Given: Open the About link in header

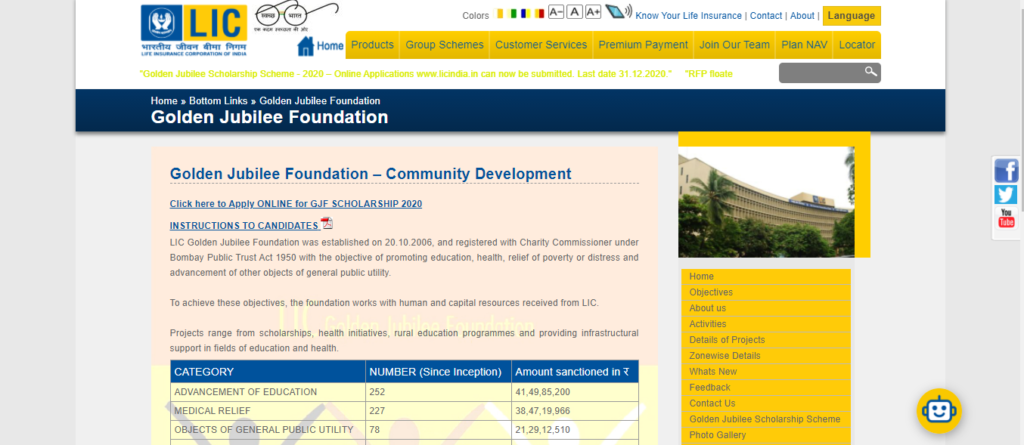Looking at the screenshot, I should (x=802, y=16).
